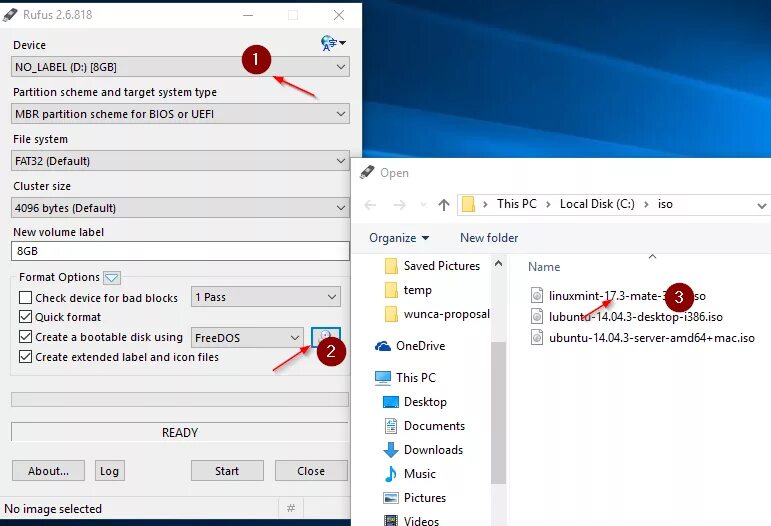
Task: Select ubuntu-14.04.3-server-amd64+mac.iso file name
Action: pos(652,338)
